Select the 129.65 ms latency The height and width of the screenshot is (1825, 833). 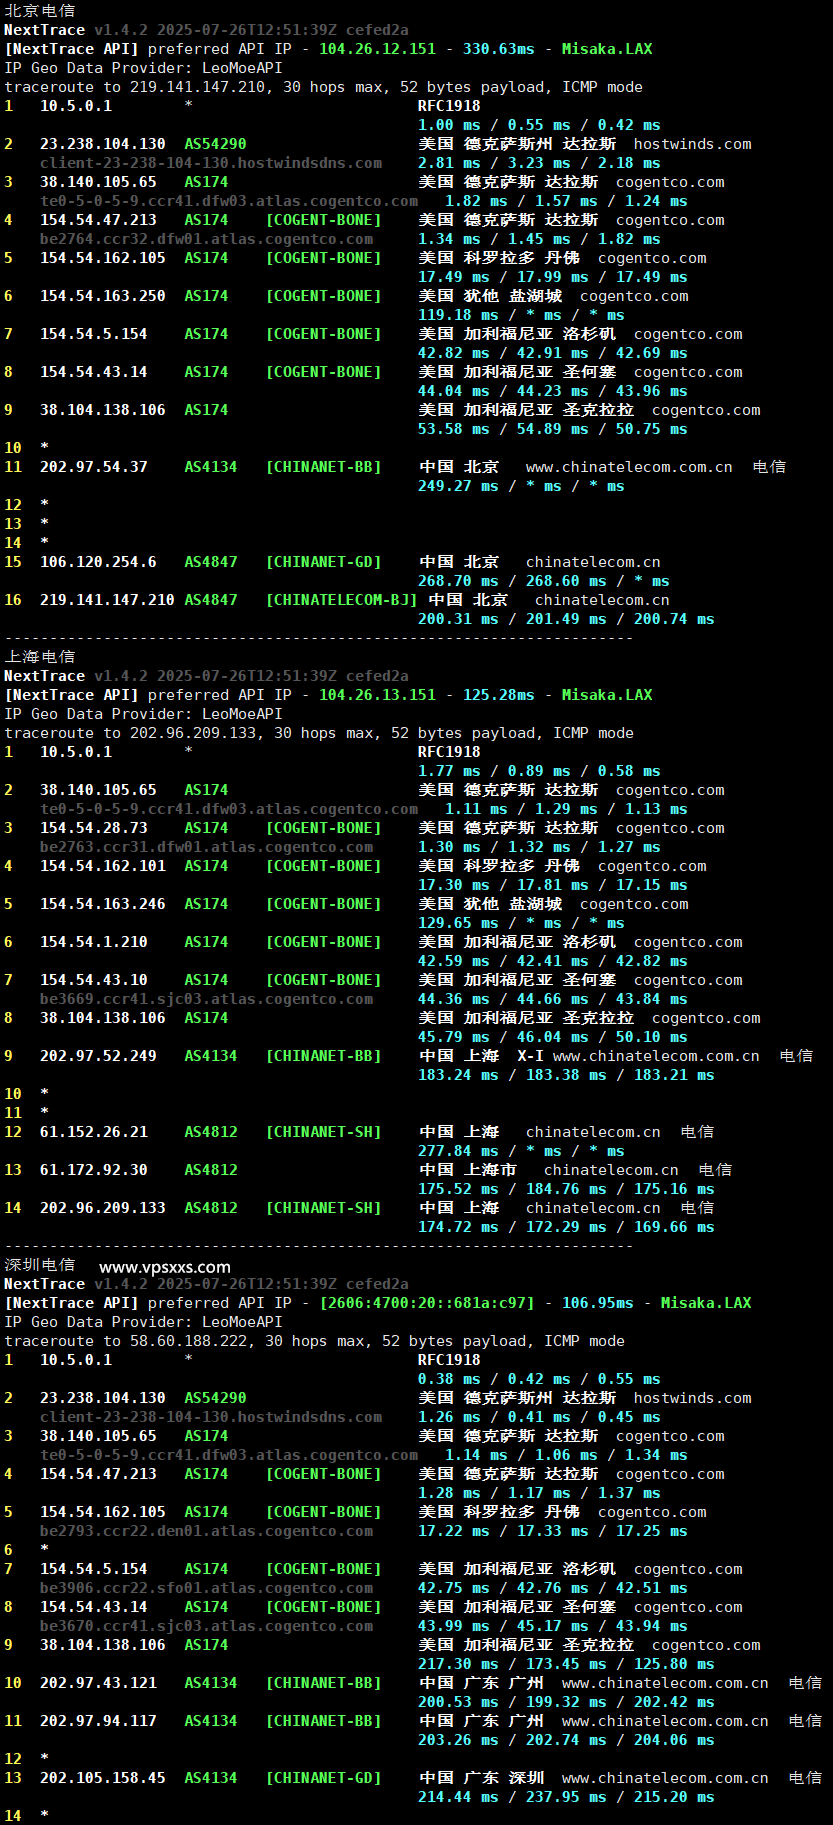click(458, 923)
